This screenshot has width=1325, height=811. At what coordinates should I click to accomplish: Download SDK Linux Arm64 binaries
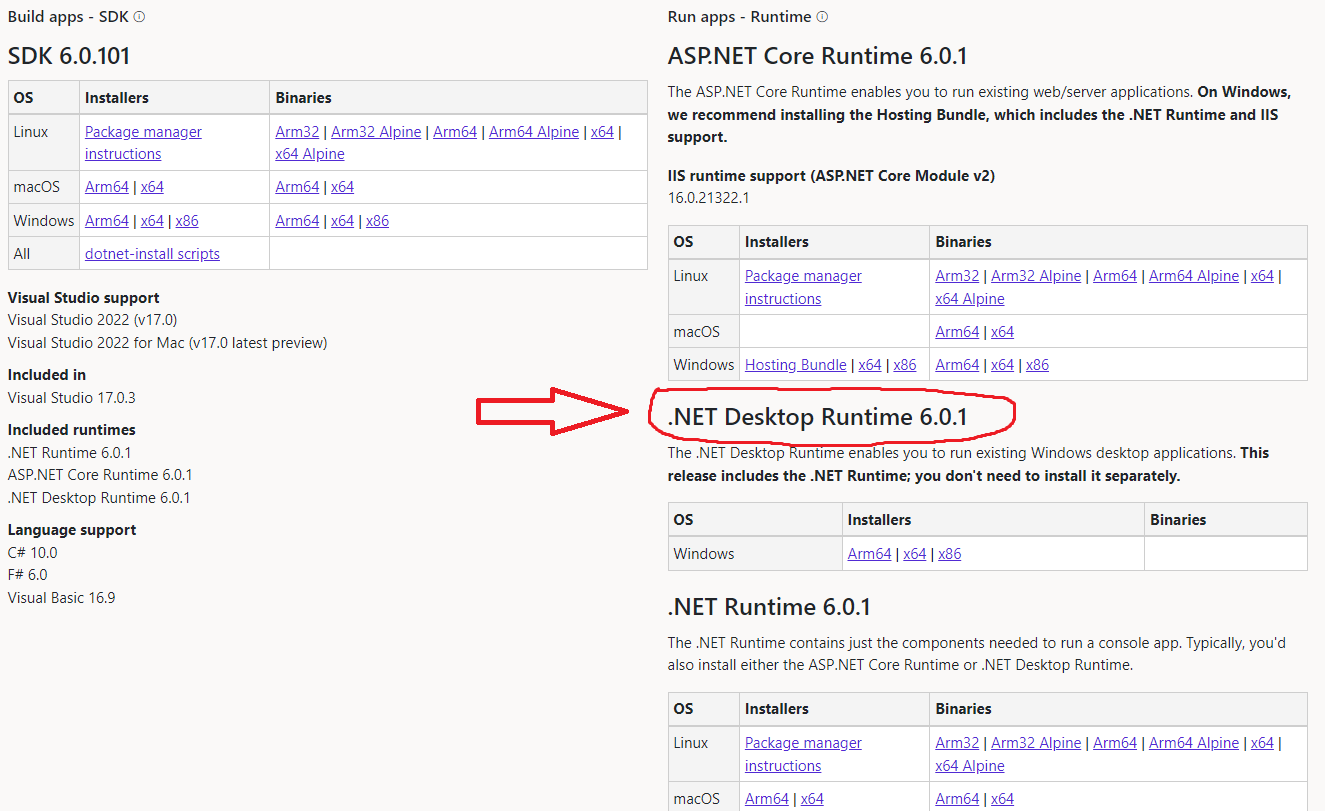pos(455,132)
